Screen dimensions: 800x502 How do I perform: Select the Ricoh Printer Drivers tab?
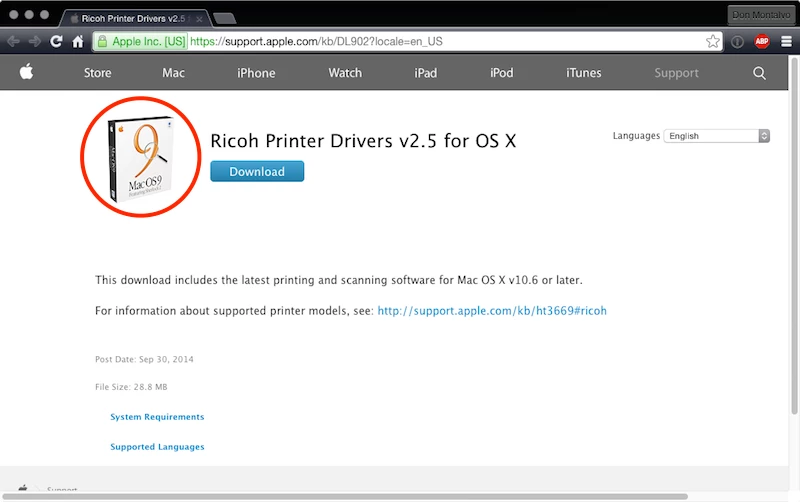coord(135,18)
